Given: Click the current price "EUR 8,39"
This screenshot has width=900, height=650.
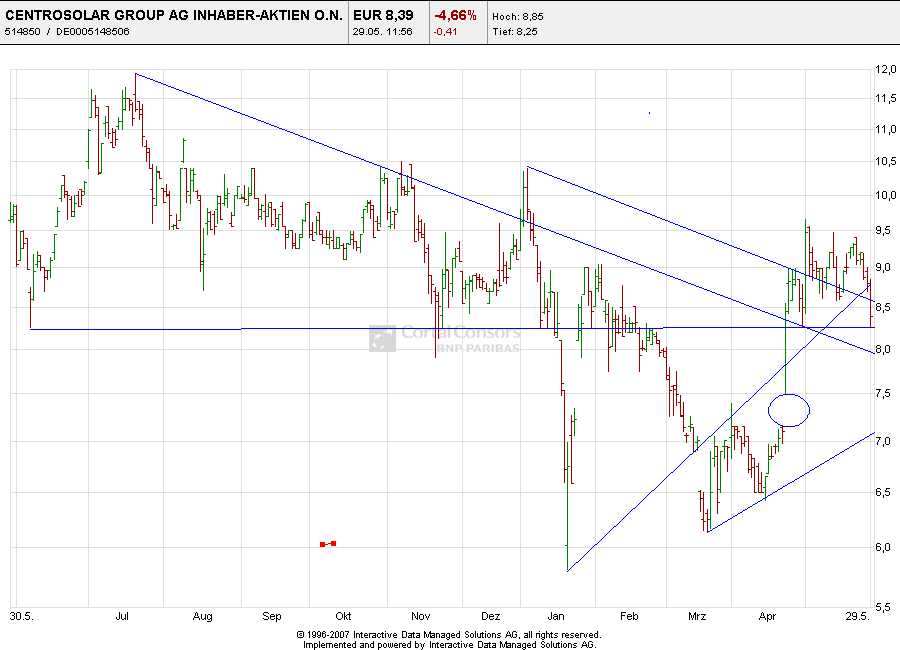Looking at the screenshot, I should tap(383, 16).
